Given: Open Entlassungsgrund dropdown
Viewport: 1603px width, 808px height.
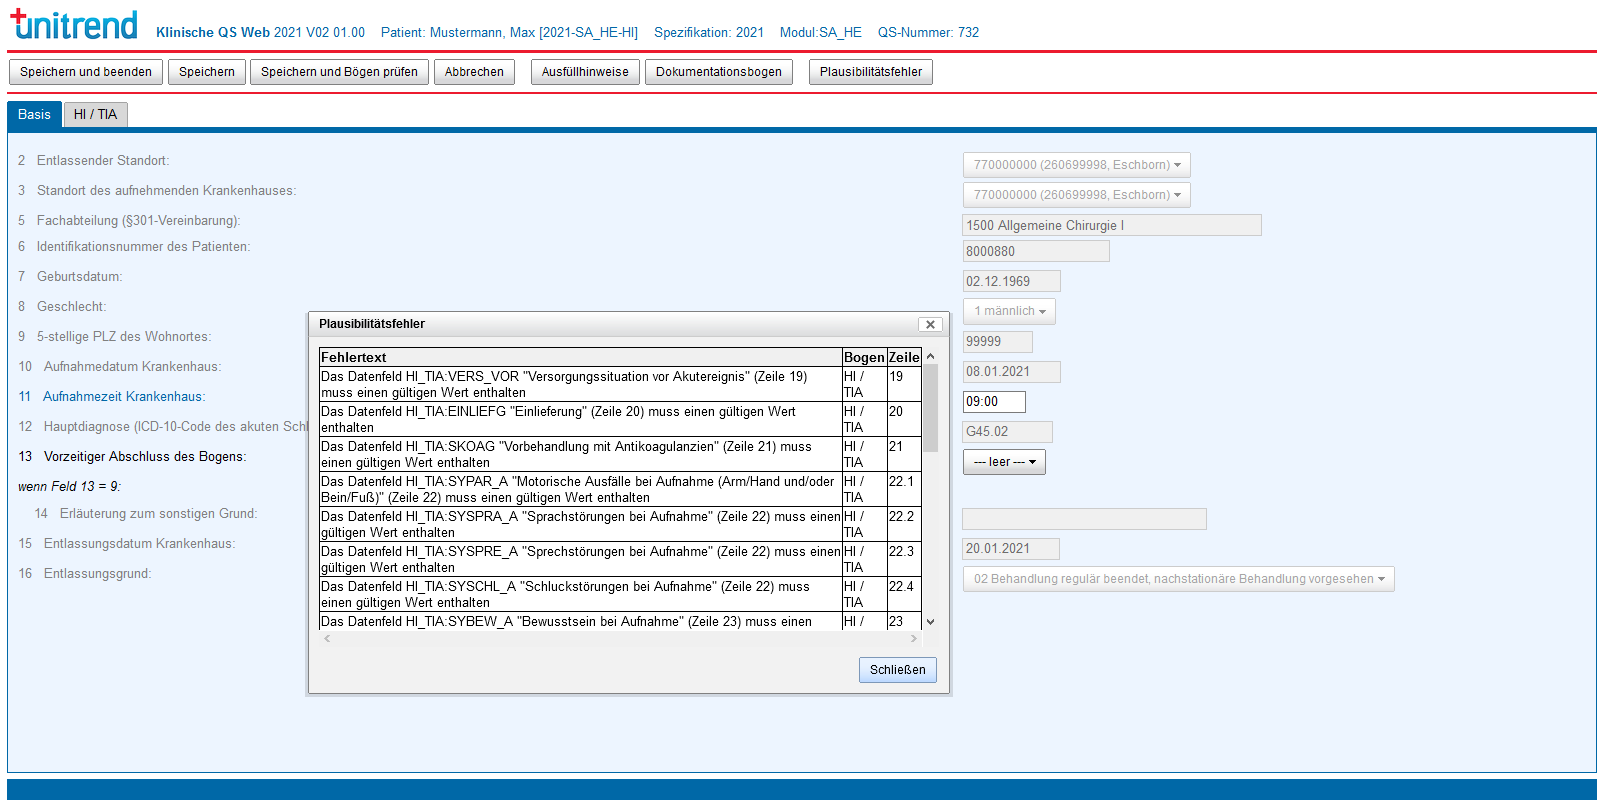Looking at the screenshot, I should tap(1178, 579).
